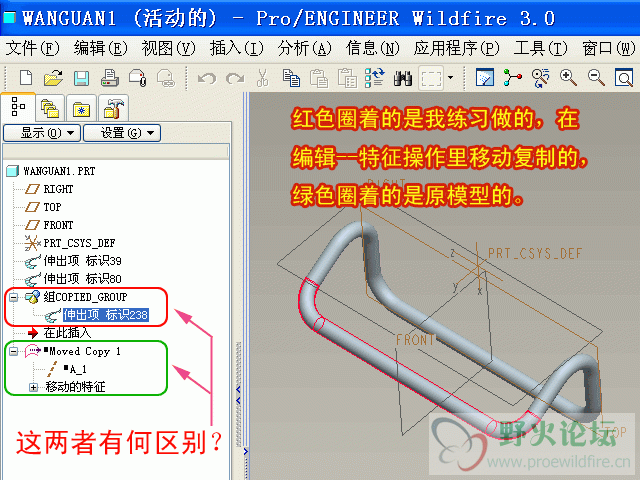Open the 信息(N) menu
Image resolution: width=640 pixels, height=480 pixels.
[372, 49]
